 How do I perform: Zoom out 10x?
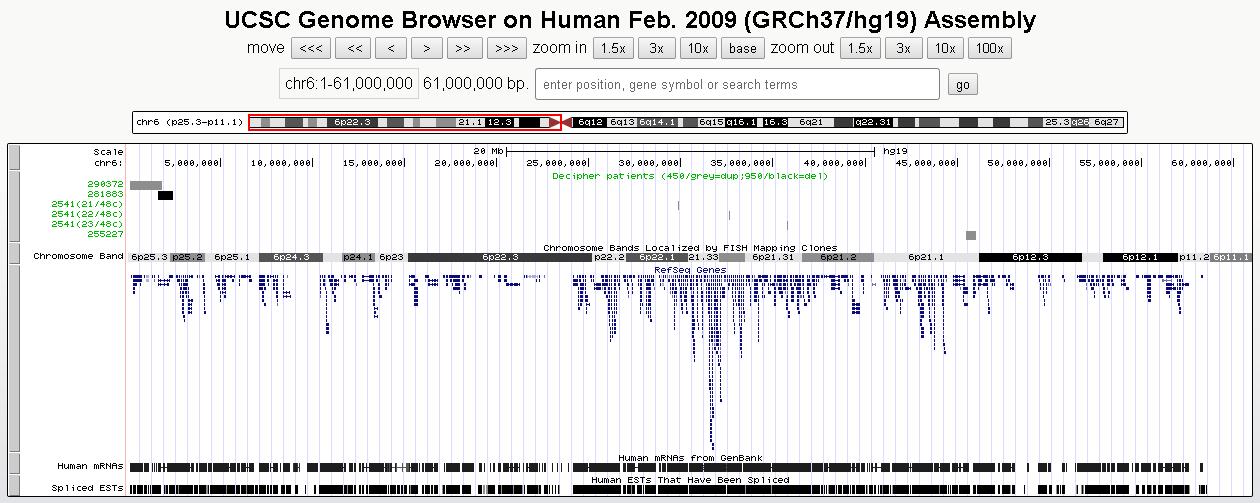point(944,48)
